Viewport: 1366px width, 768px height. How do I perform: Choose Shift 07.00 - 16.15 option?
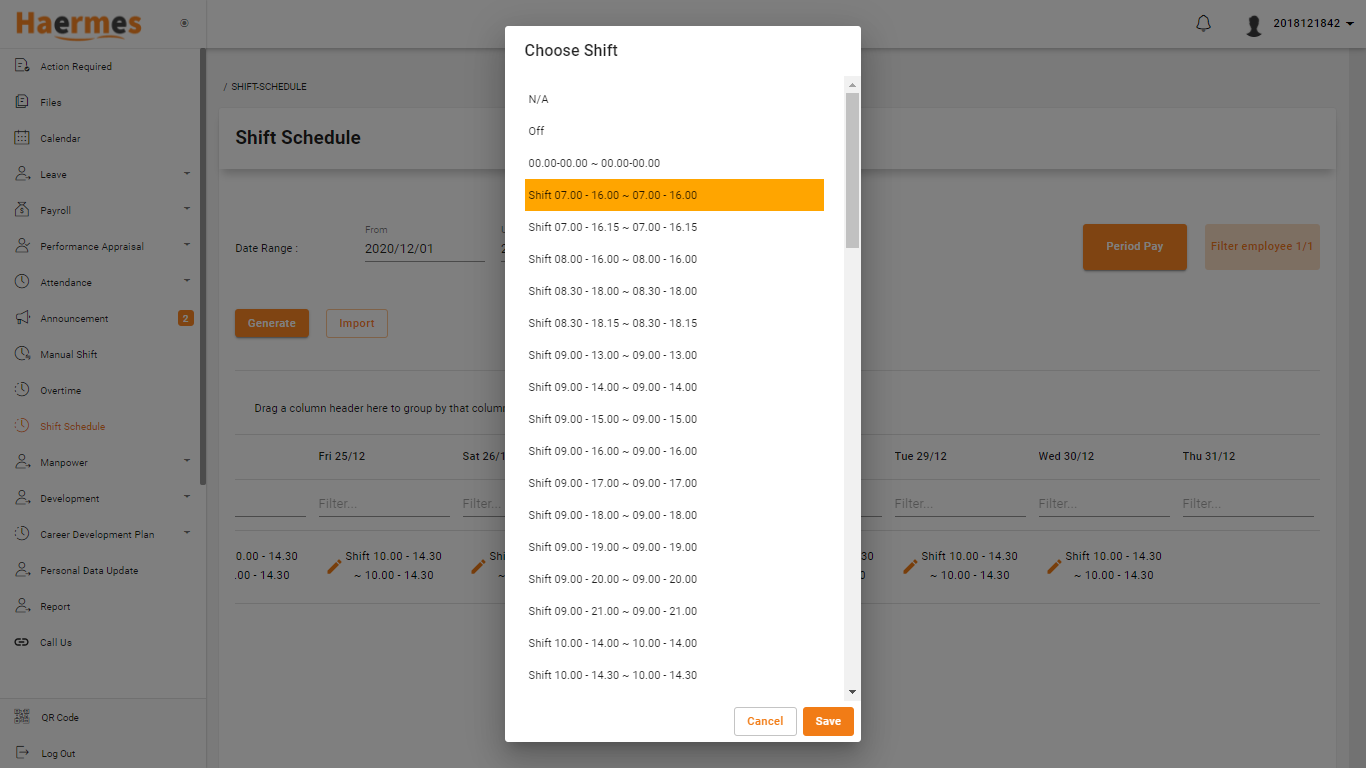click(674, 227)
